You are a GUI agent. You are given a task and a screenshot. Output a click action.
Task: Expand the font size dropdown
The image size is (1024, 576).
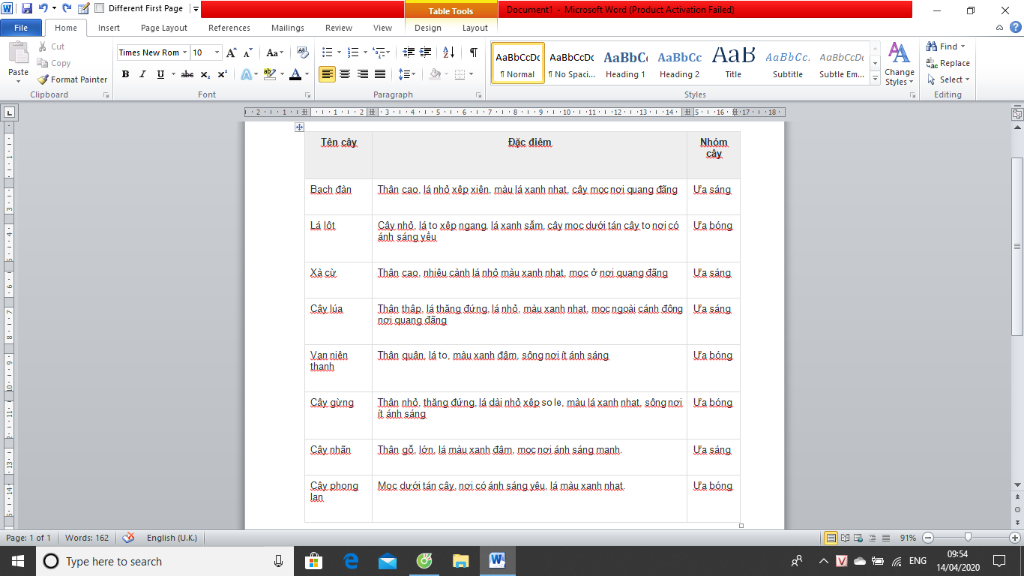(216, 52)
